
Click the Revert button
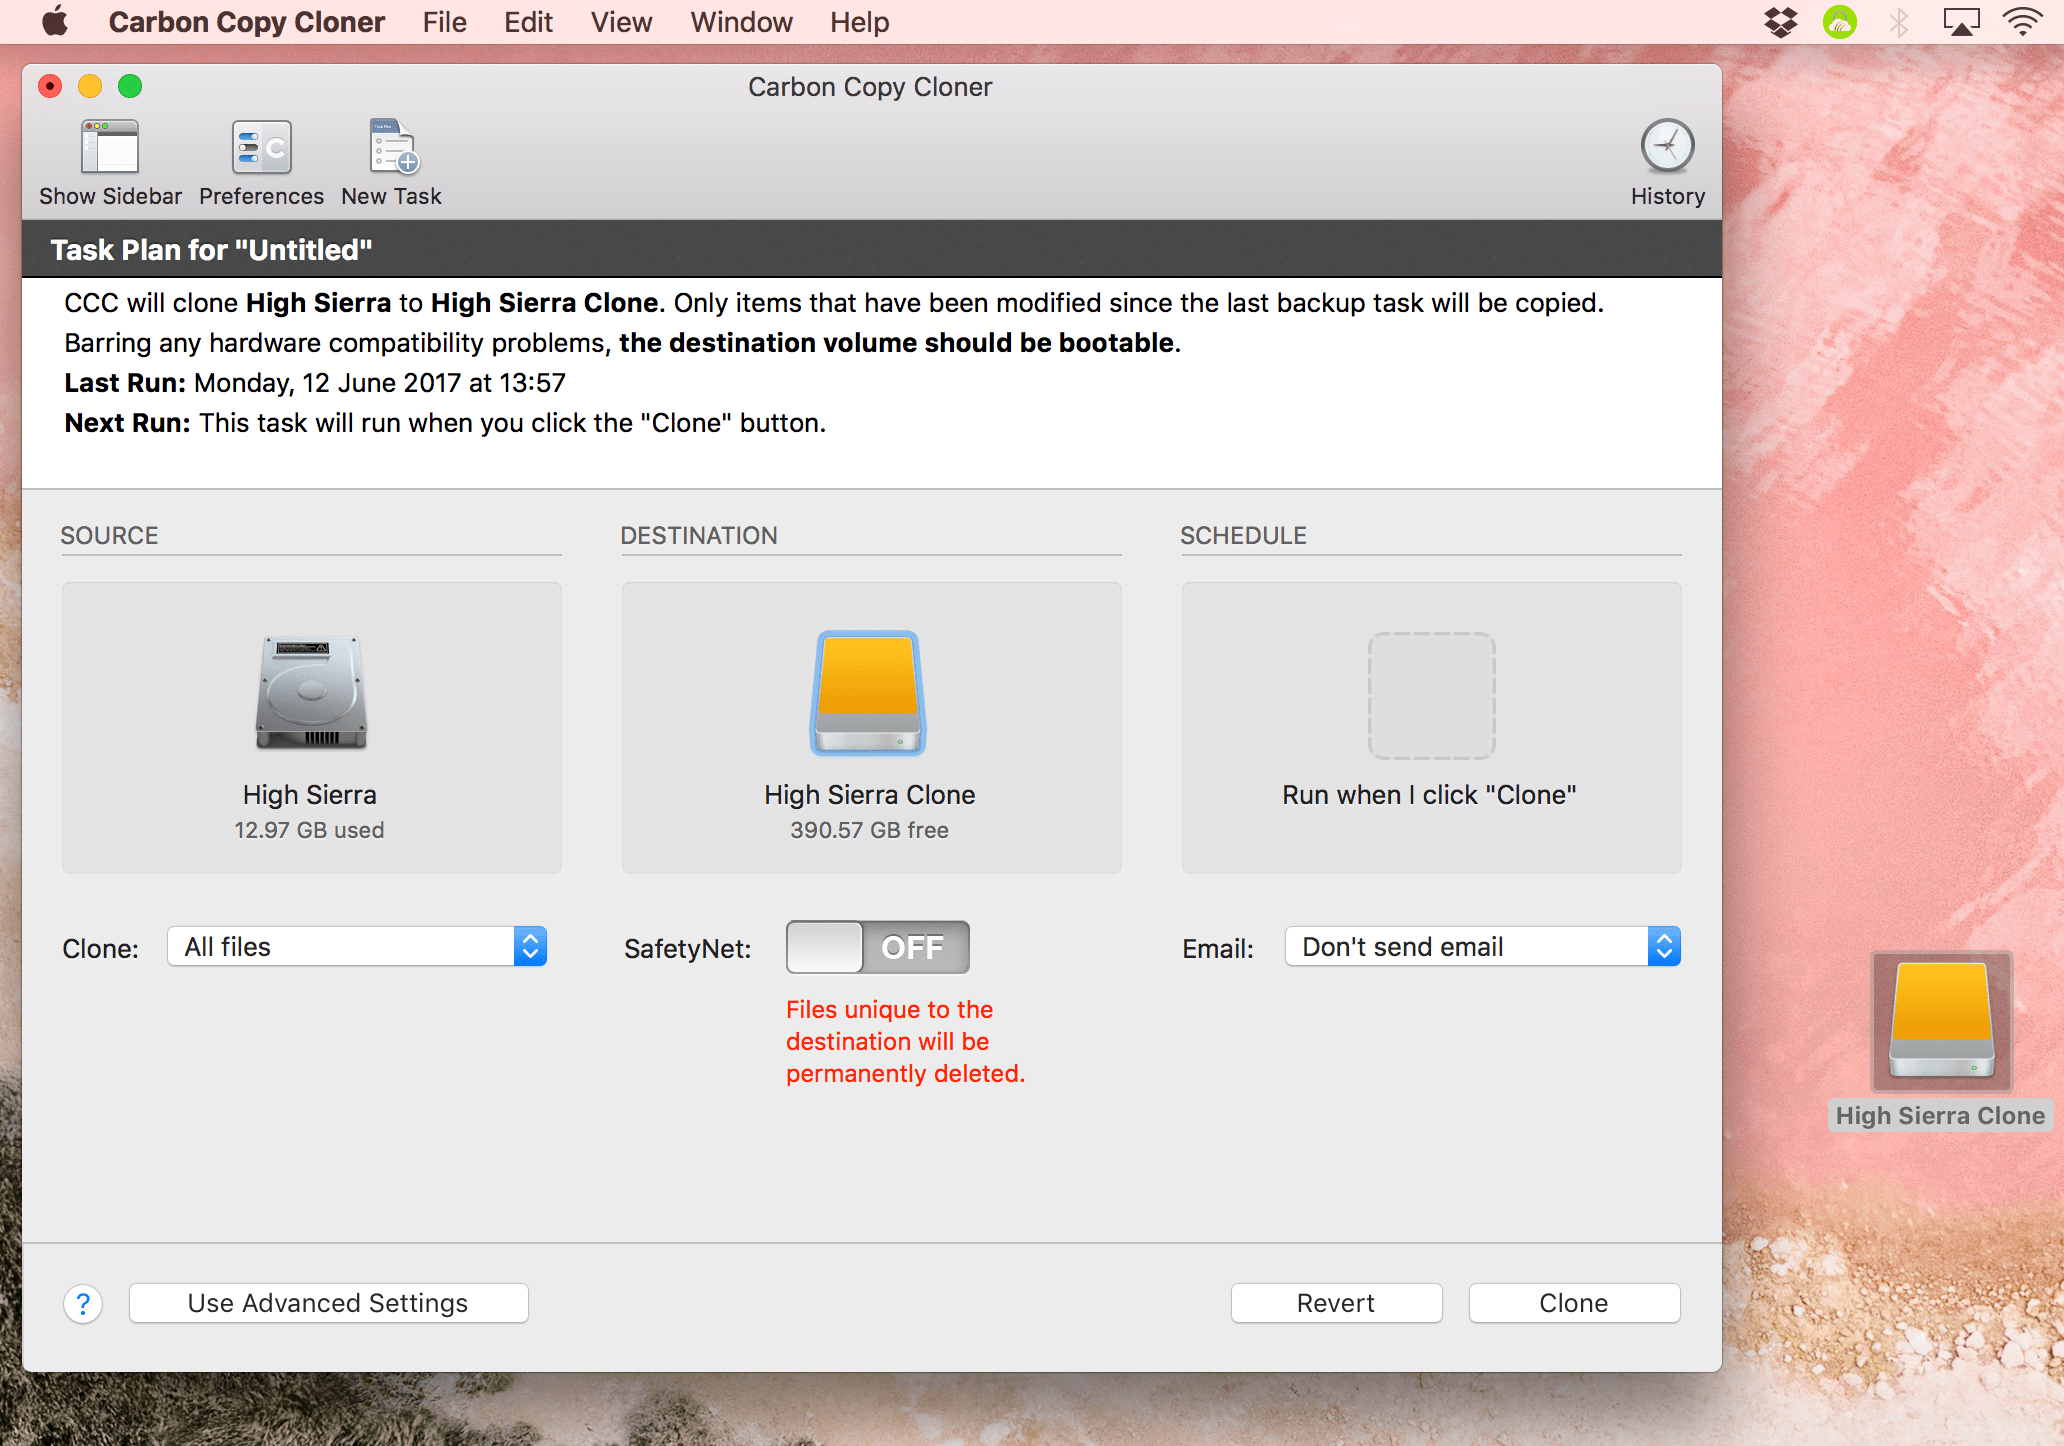(x=1336, y=1303)
